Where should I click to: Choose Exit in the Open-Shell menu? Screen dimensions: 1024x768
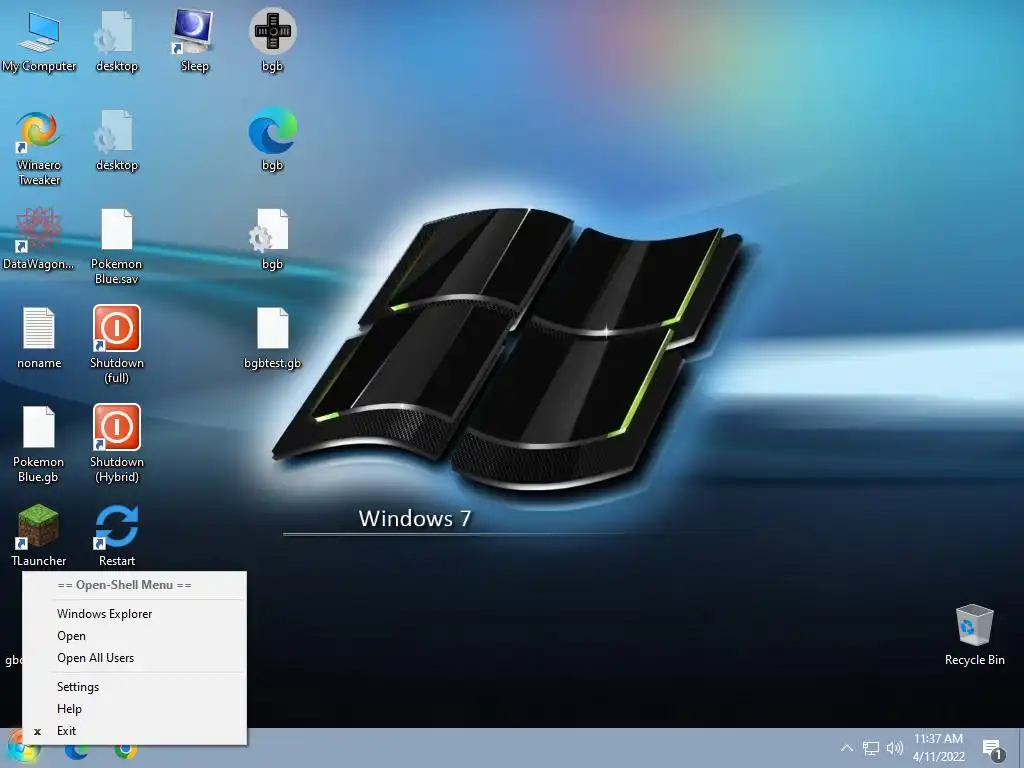click(135, 731)
